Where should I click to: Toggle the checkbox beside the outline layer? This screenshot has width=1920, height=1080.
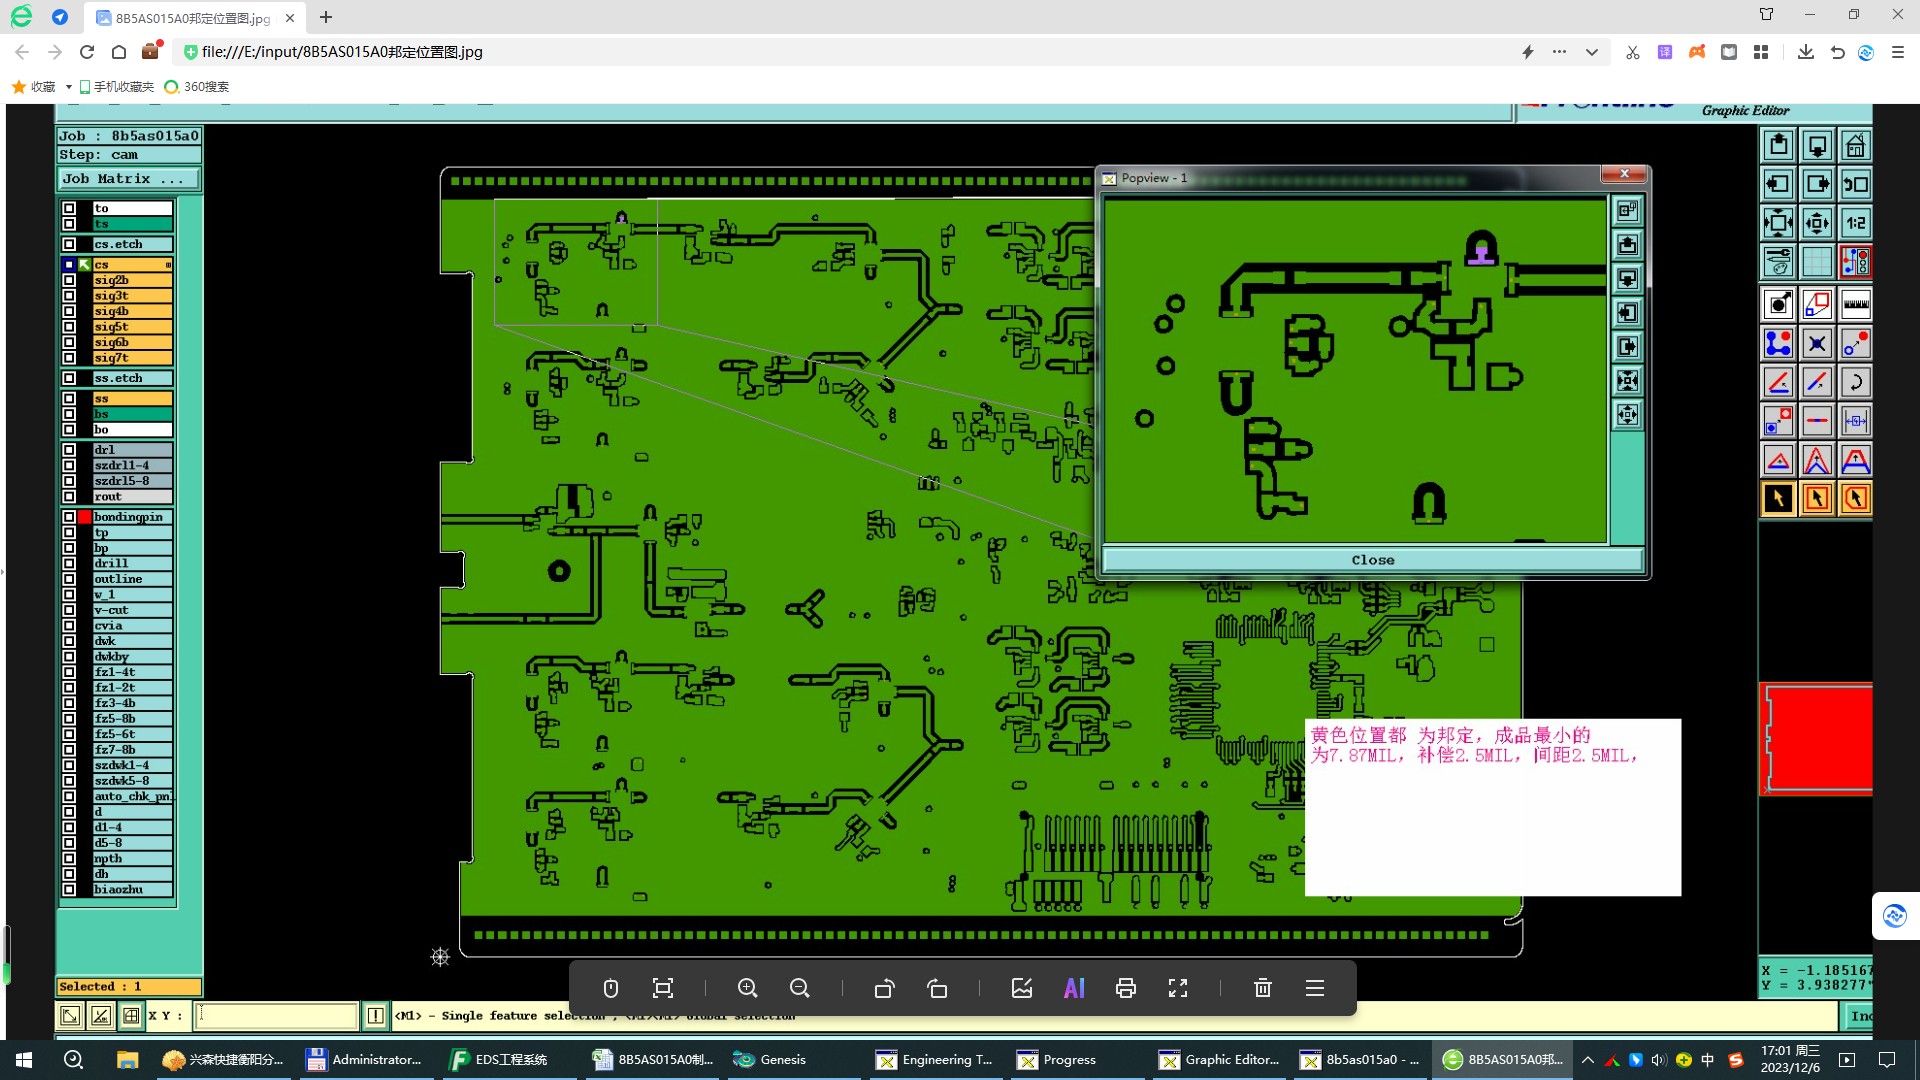69,579
